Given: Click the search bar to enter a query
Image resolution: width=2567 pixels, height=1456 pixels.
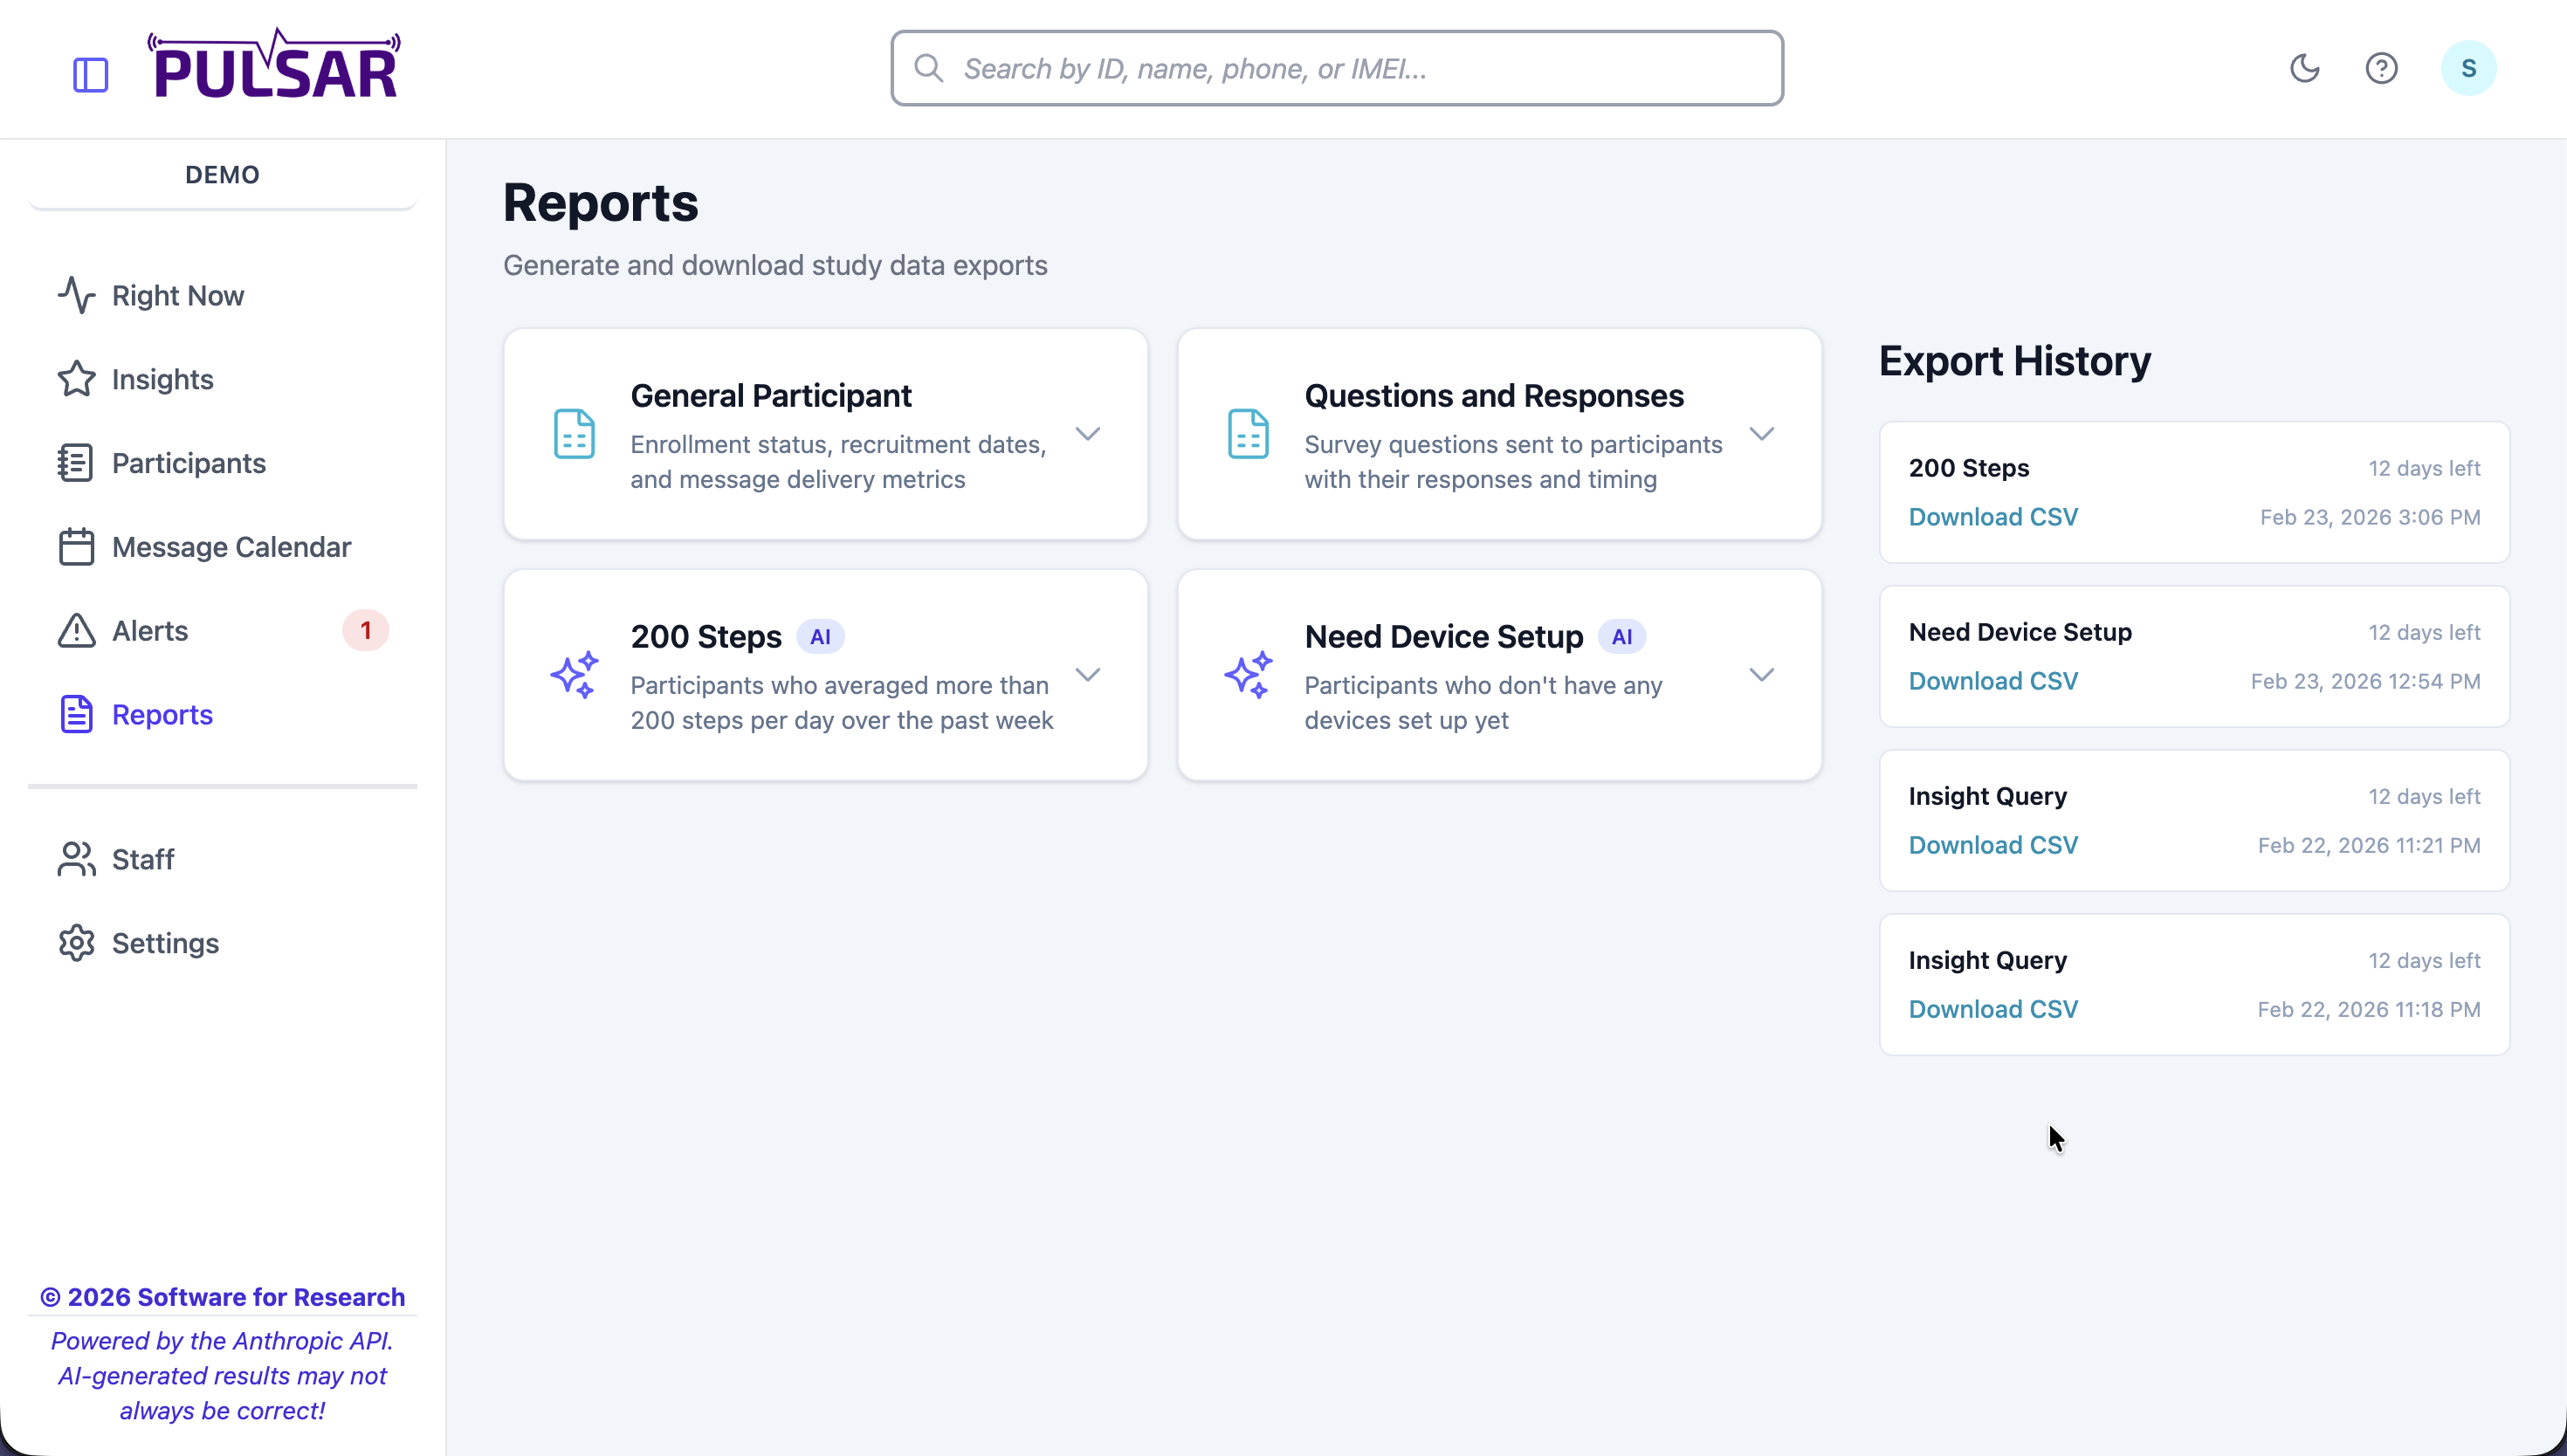Looking at the screenshot, I should tap(1336, 68).
